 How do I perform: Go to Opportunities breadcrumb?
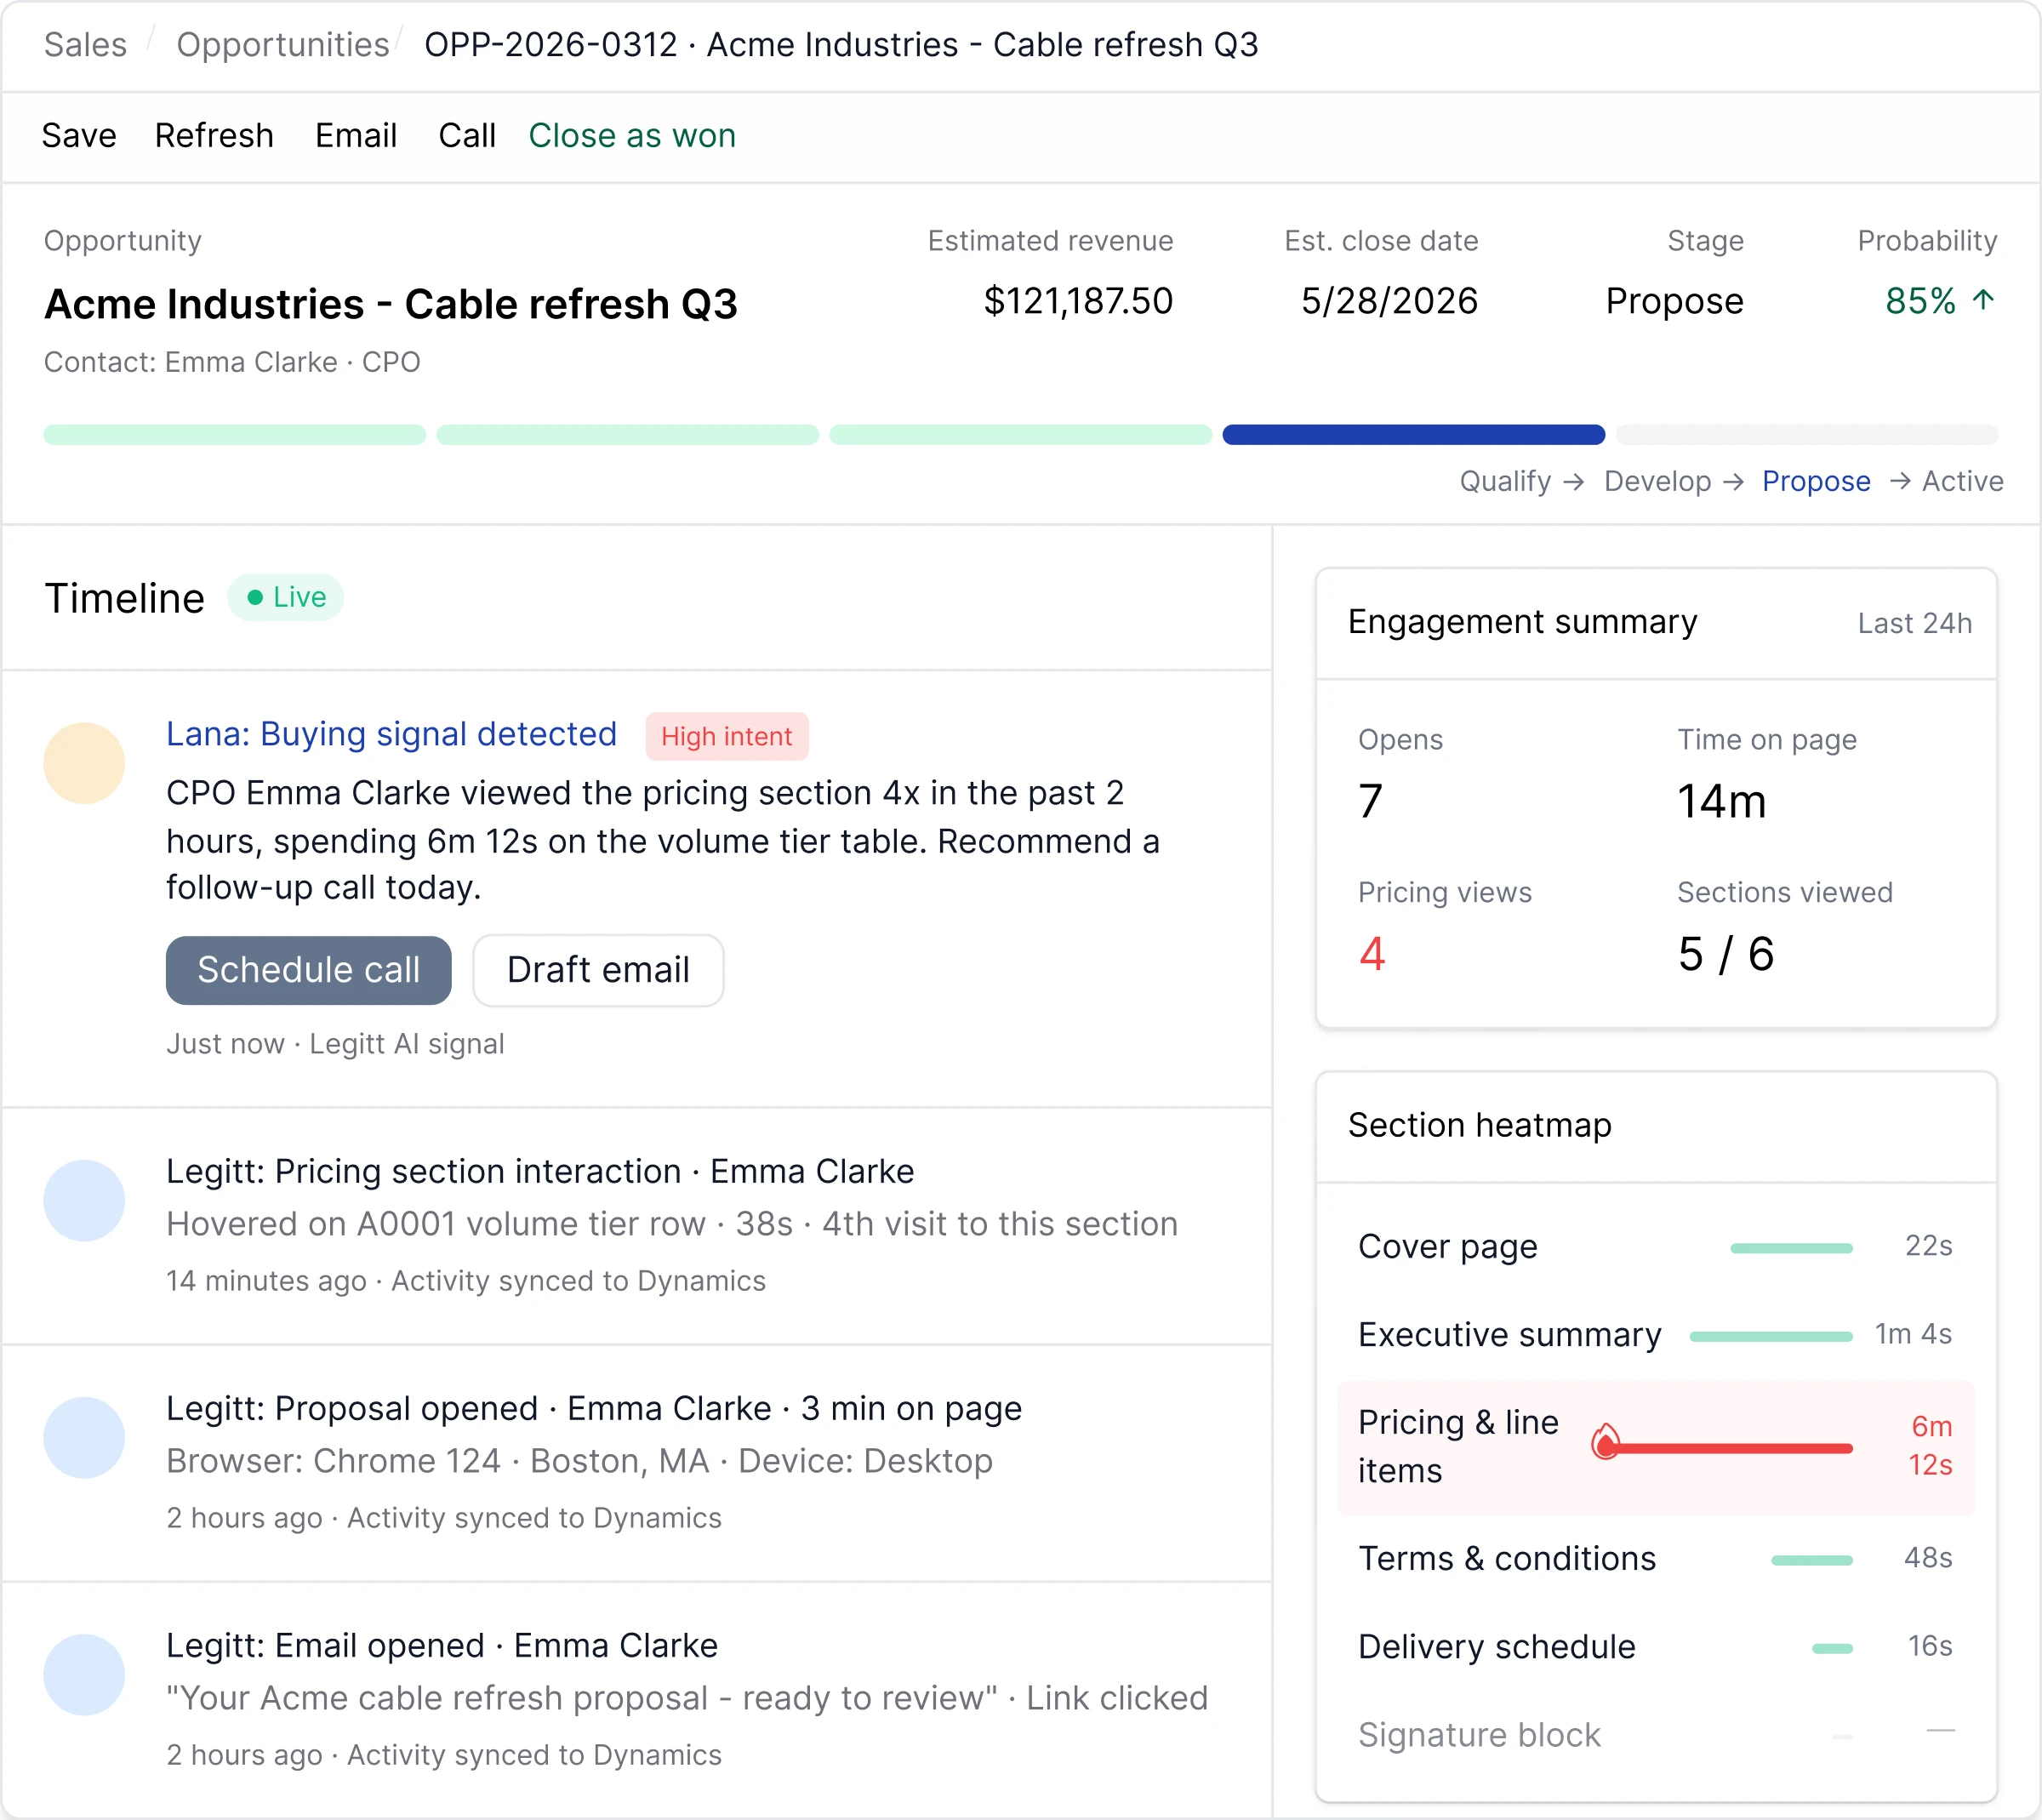click(x=282, y=45)
